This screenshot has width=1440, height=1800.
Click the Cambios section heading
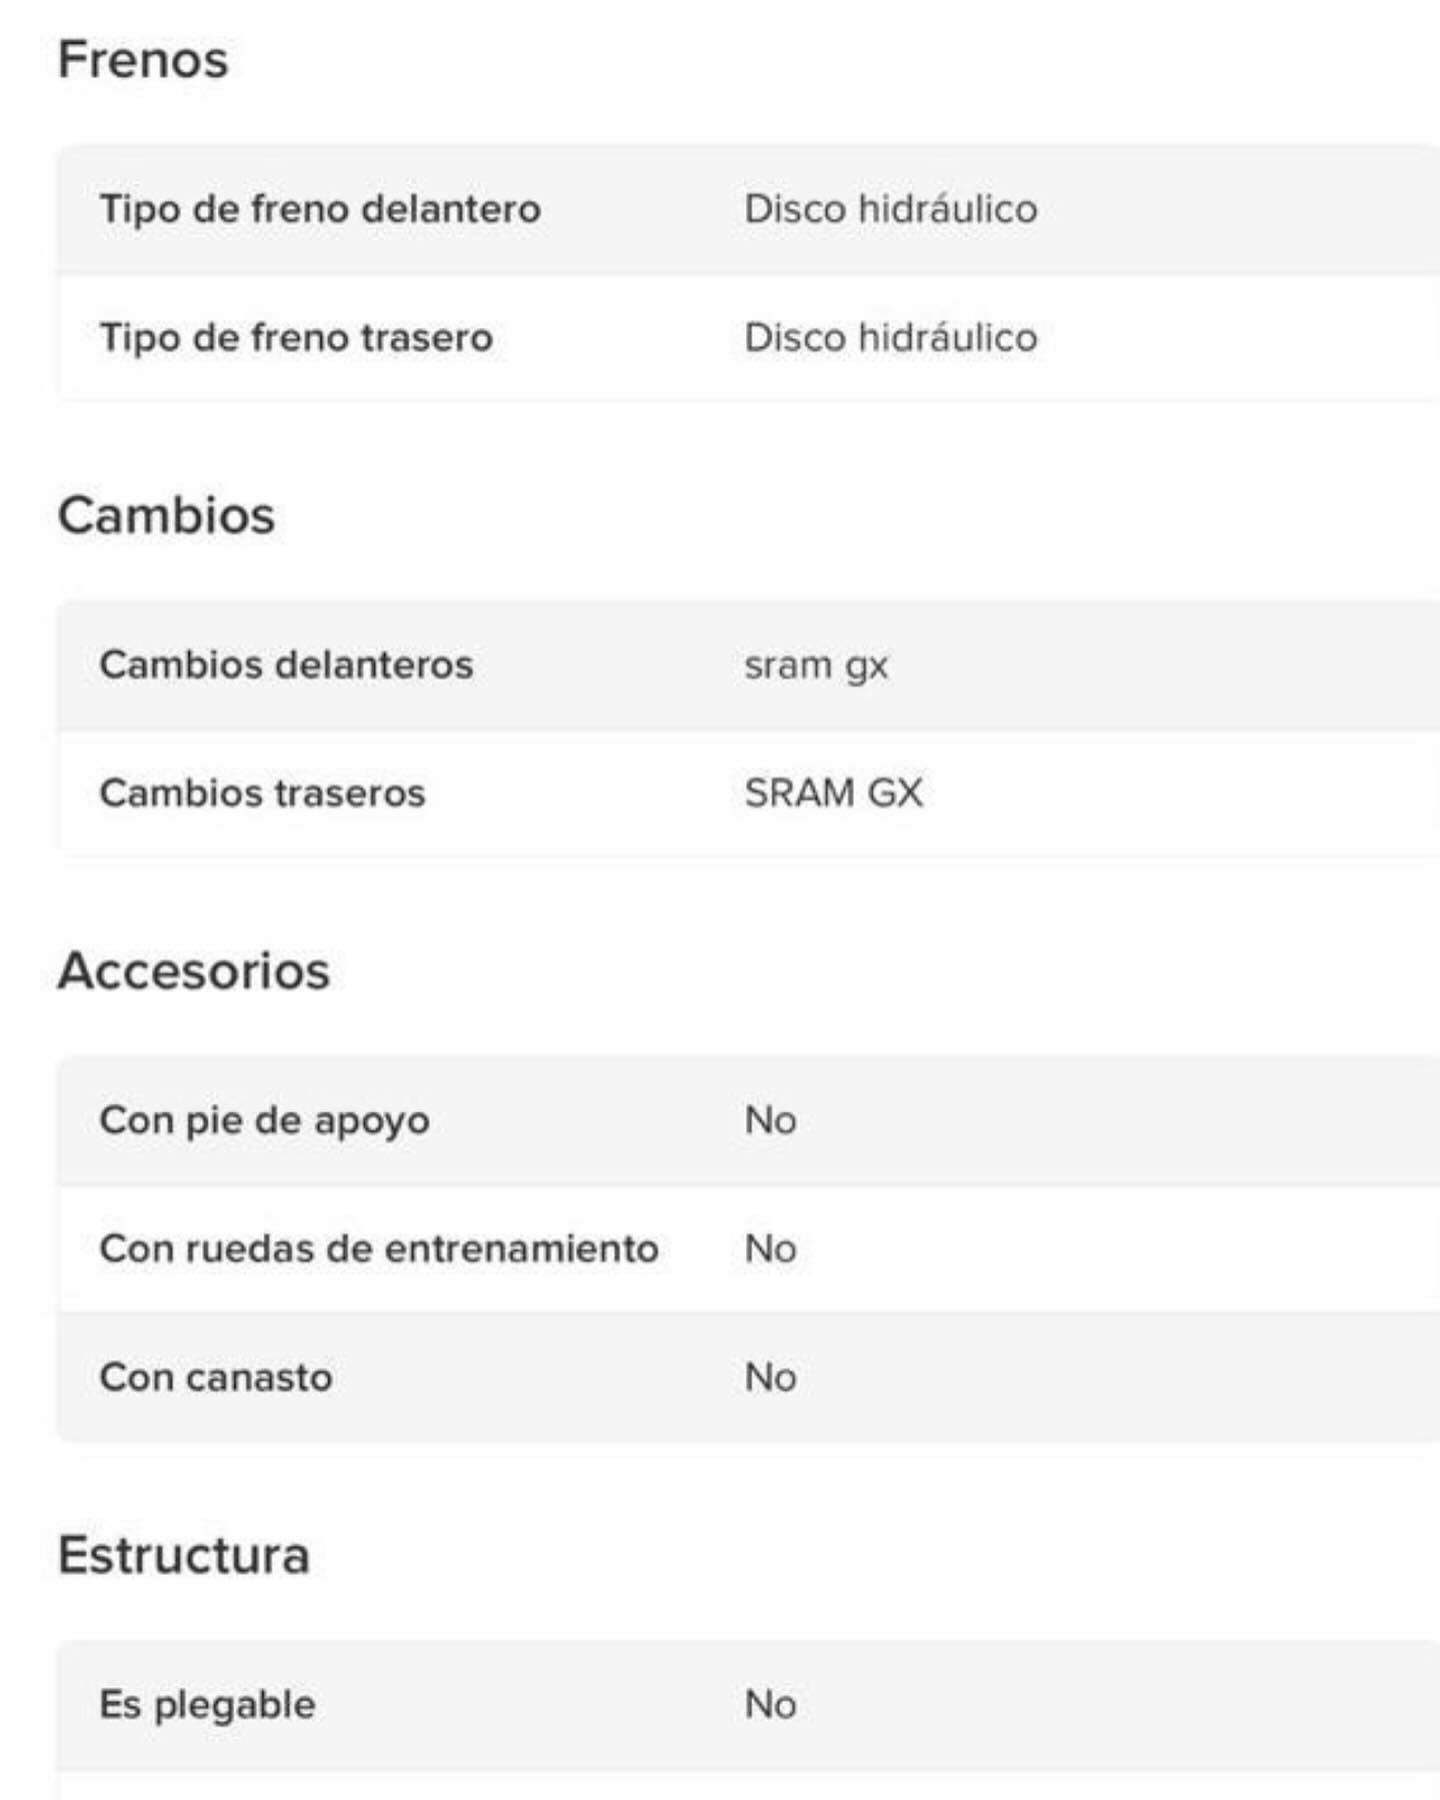(166, 515)
